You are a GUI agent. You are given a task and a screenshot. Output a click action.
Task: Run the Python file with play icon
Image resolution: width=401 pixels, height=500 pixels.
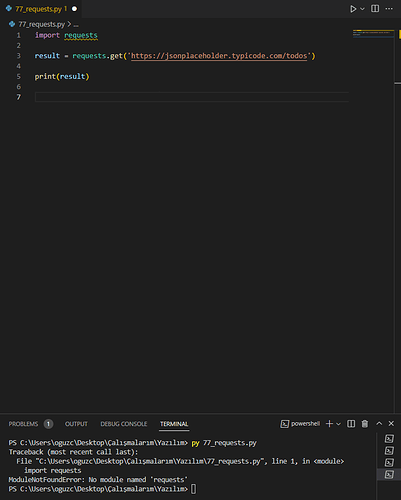(x=353, y=9)
